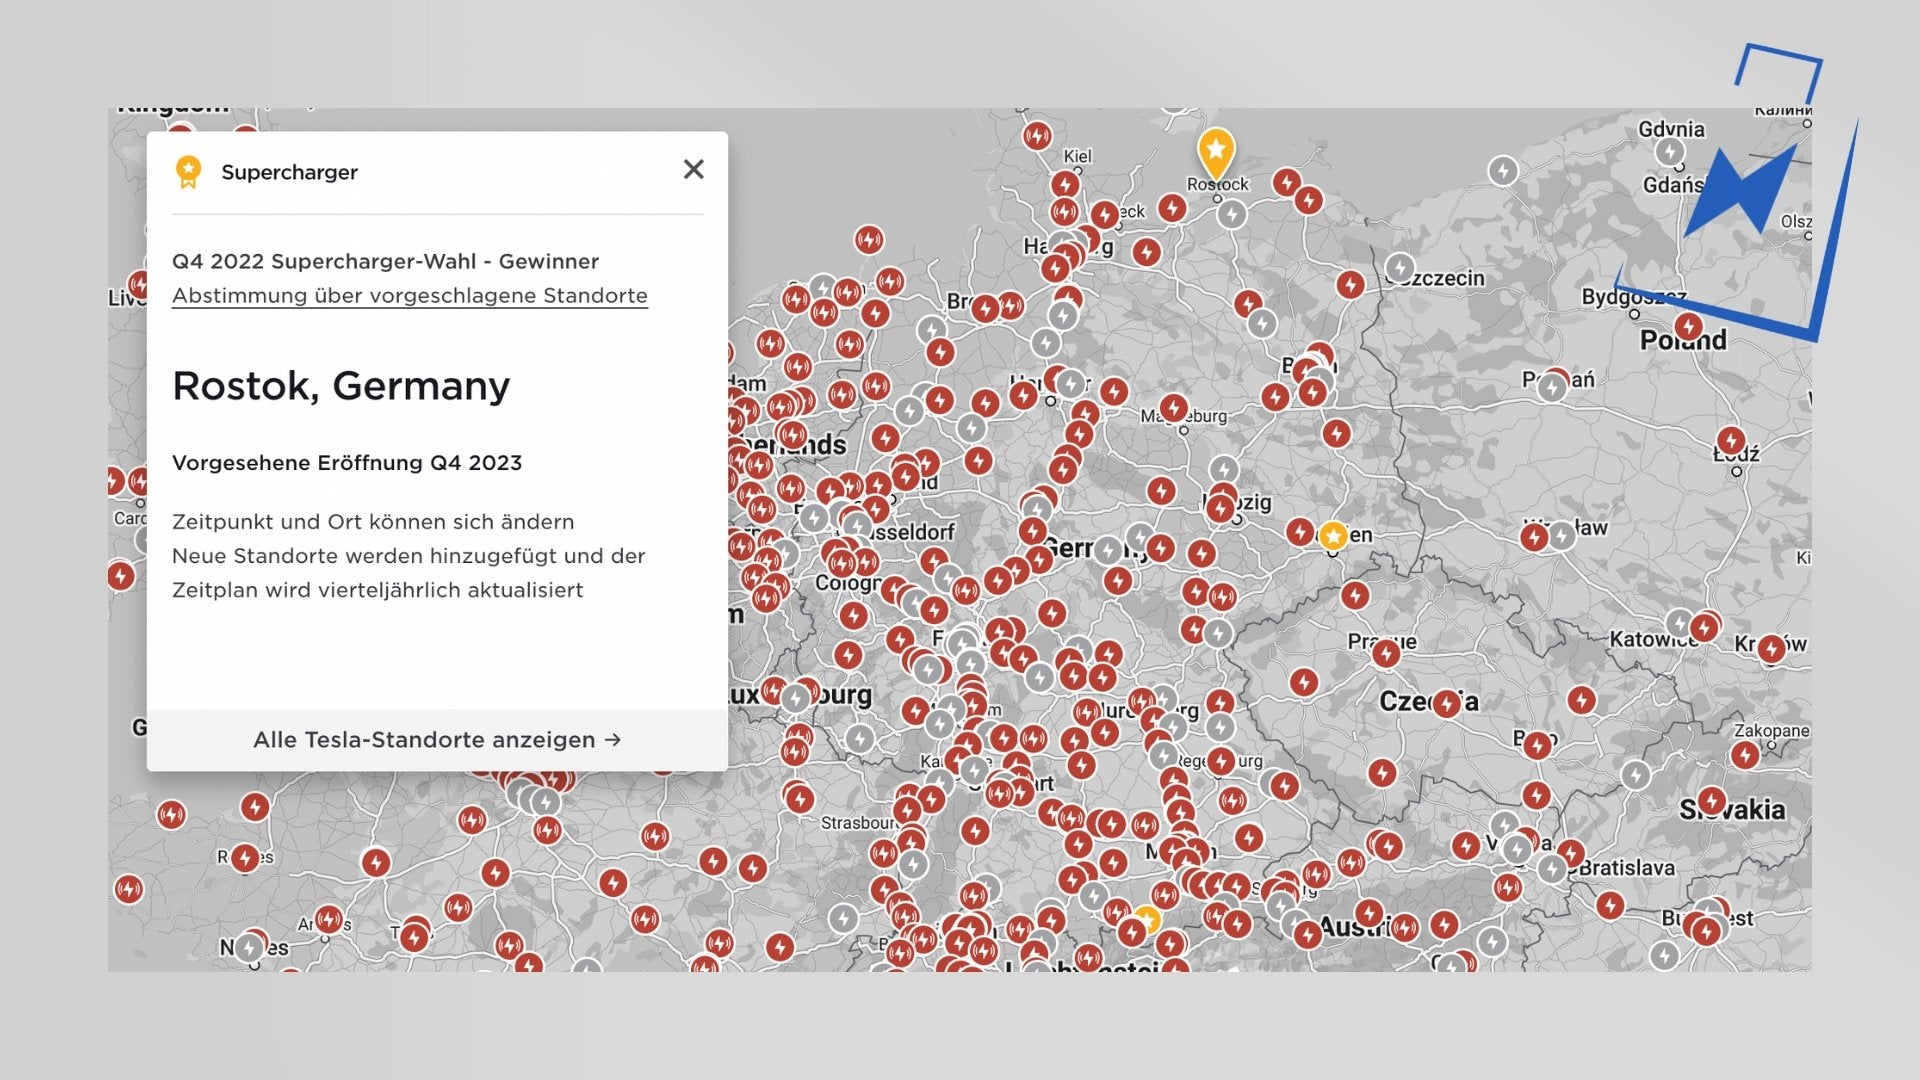The height and width of the screenshot is (1080, 1920).
Task: Click the red pin right of Katowice
Action: point(1704,628)
